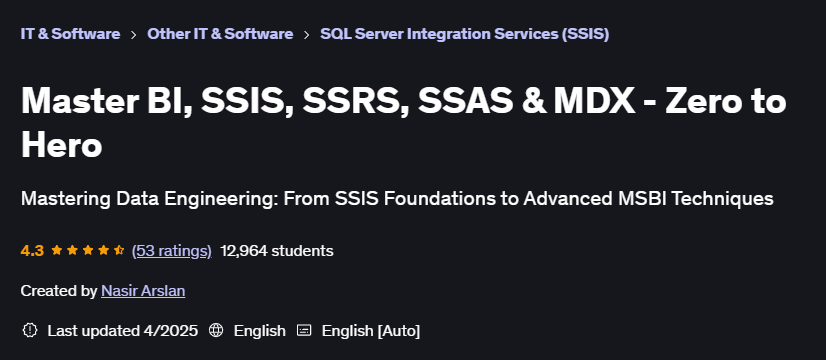Open SQL Server Integration Services (SSIS) breadcrumb
This screenshot has height=360, width=826.
(x=464, y=34)
